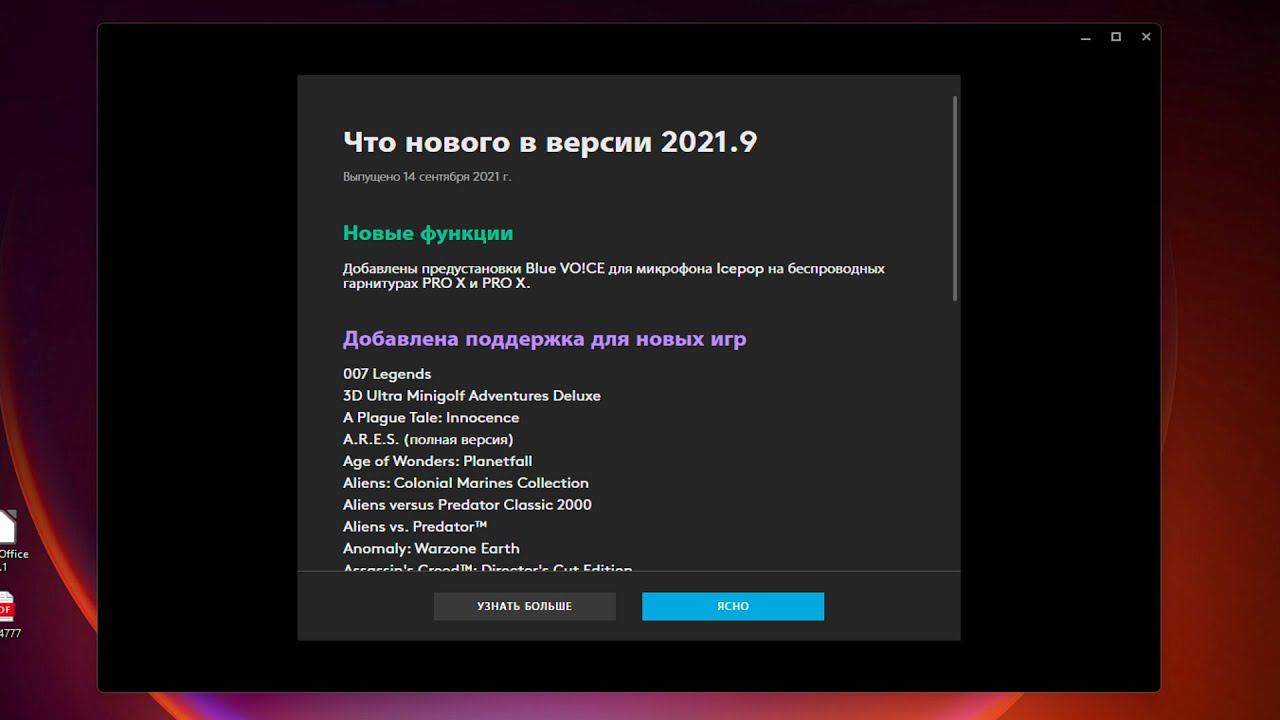The image size is (1280, 720).
Task: Click the УЗНАТЬ БОЛЬШЕ button
Action: tap(524, 606)
